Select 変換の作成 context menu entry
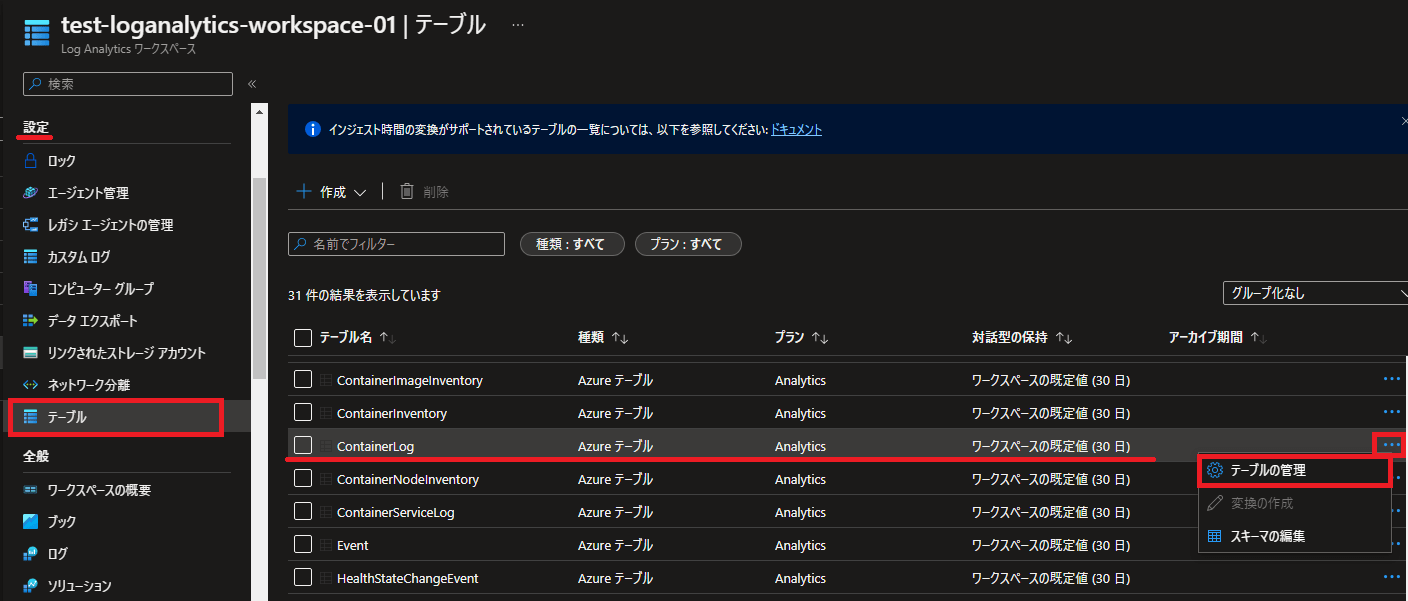The height and width of the screenshot is (601, 1408). click(x=1294, y=502)
